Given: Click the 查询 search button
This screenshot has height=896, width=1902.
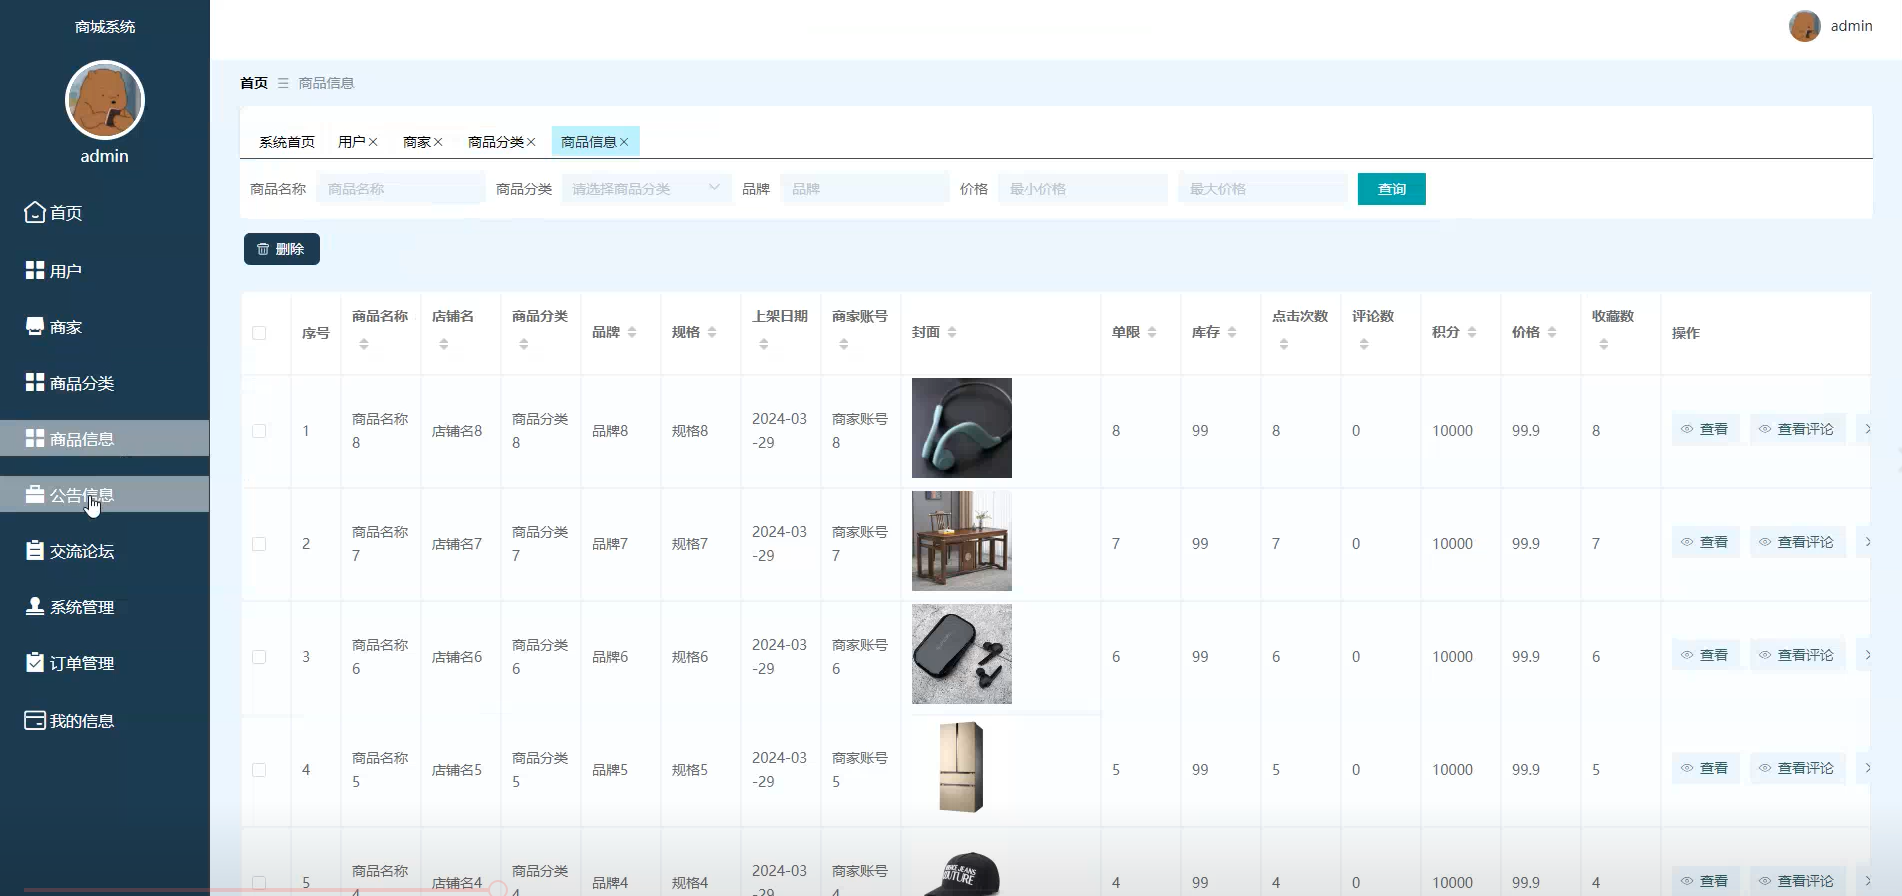Looking at the screenshot, I should click(1392, 189).
